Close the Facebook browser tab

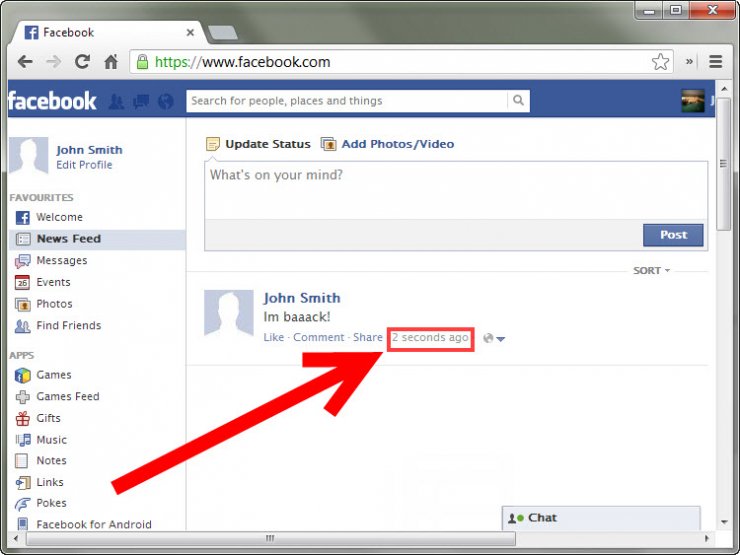(x=190, y=33)
